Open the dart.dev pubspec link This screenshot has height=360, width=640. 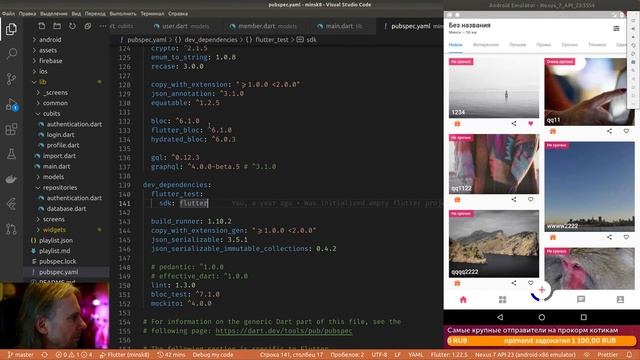pos(284,331)
